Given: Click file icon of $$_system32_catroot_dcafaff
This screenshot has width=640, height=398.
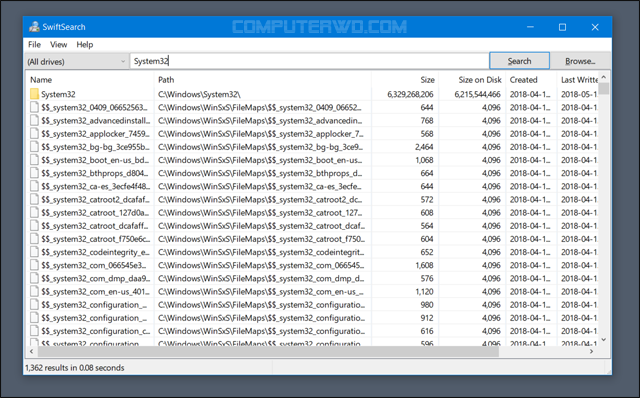Looking at the screenshot, I should (x=34, y=226).
